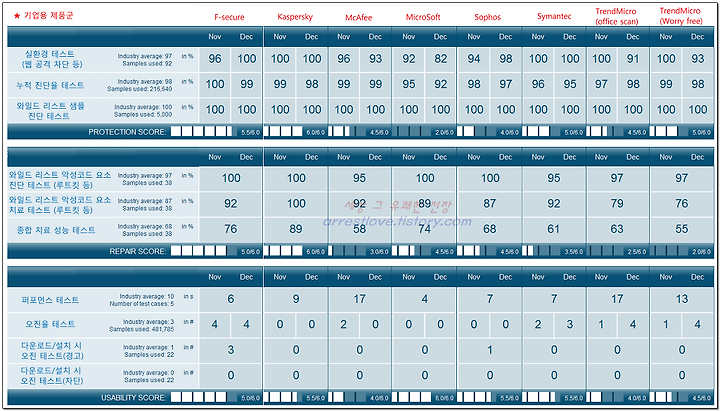
Task: Click the Sophos column header
Action: point(488,17)
